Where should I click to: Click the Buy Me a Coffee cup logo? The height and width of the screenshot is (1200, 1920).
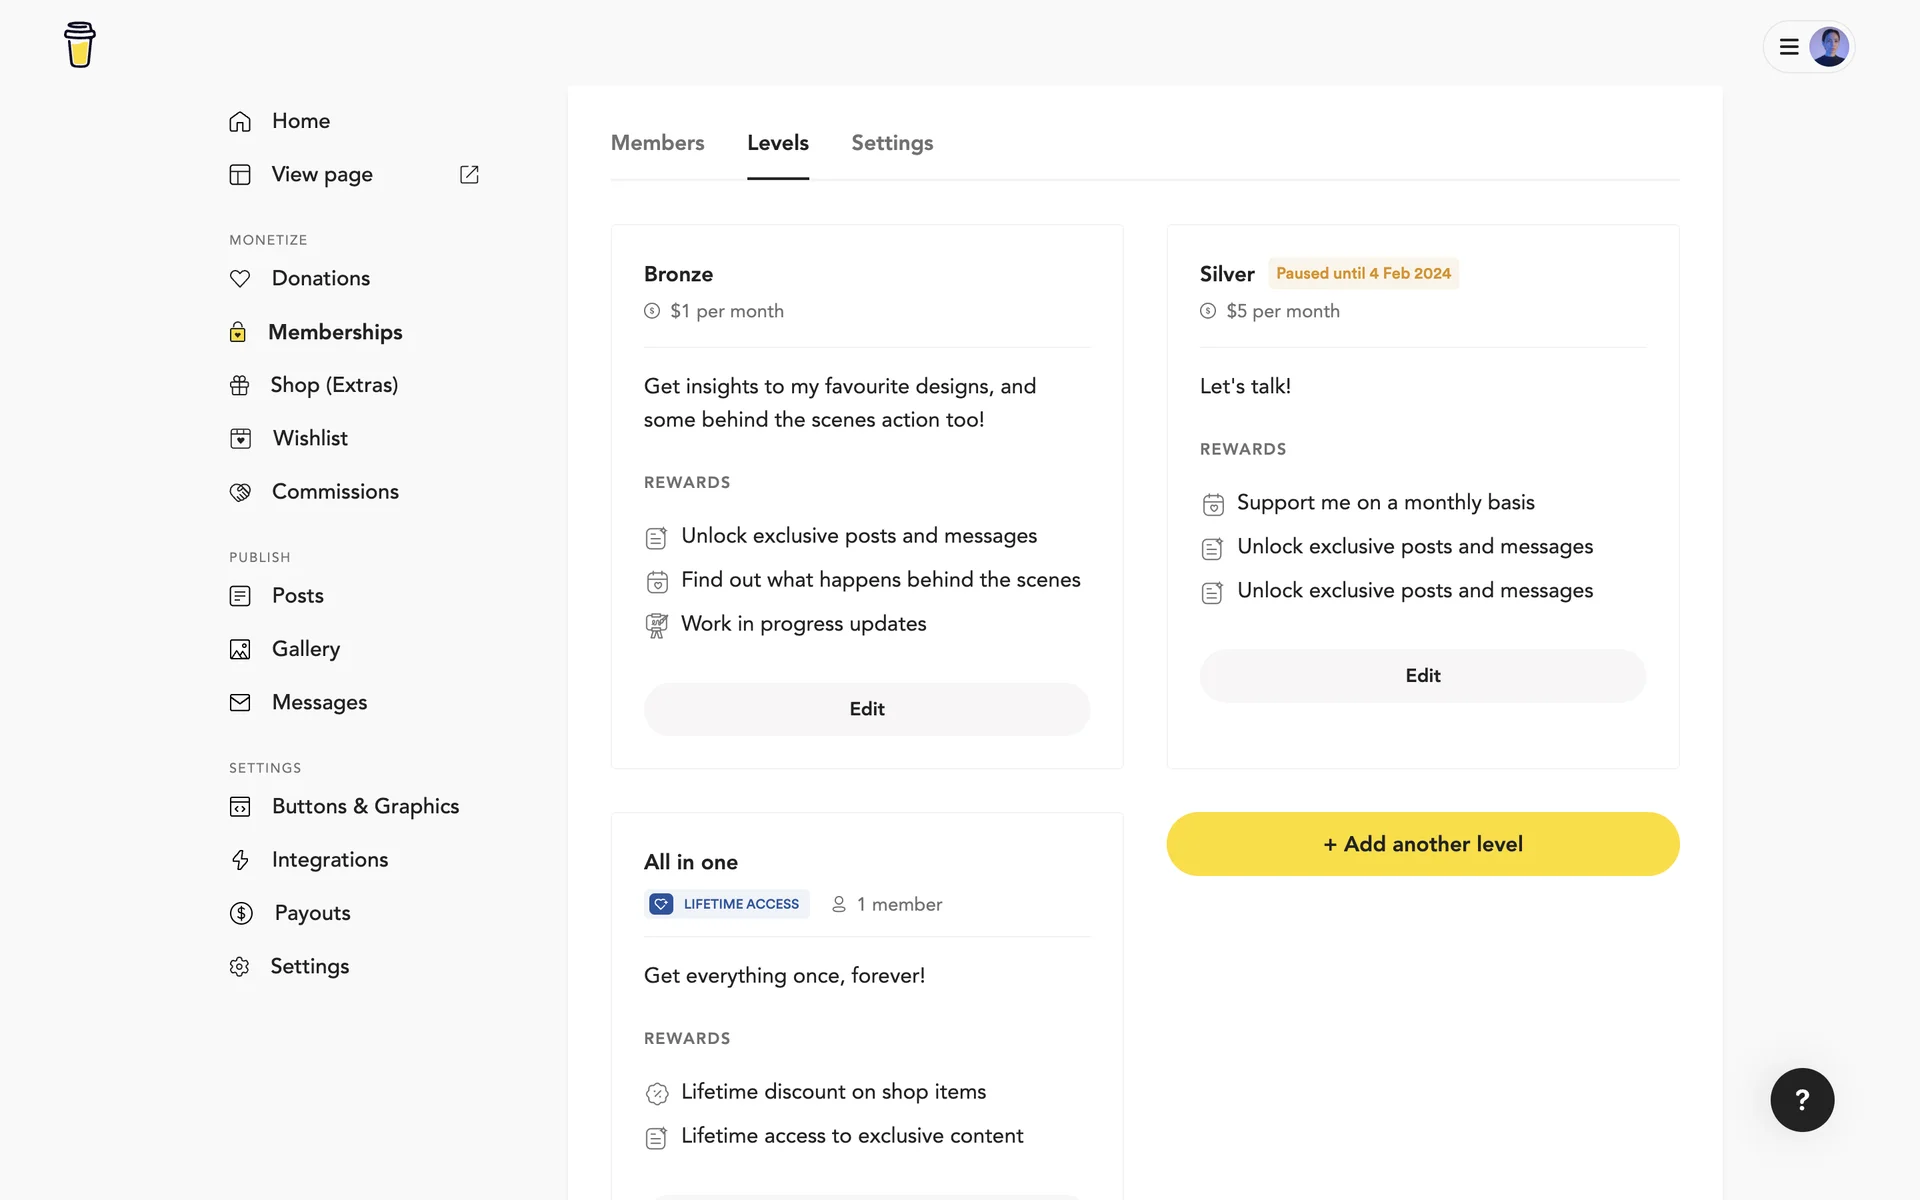click(79, 45)
